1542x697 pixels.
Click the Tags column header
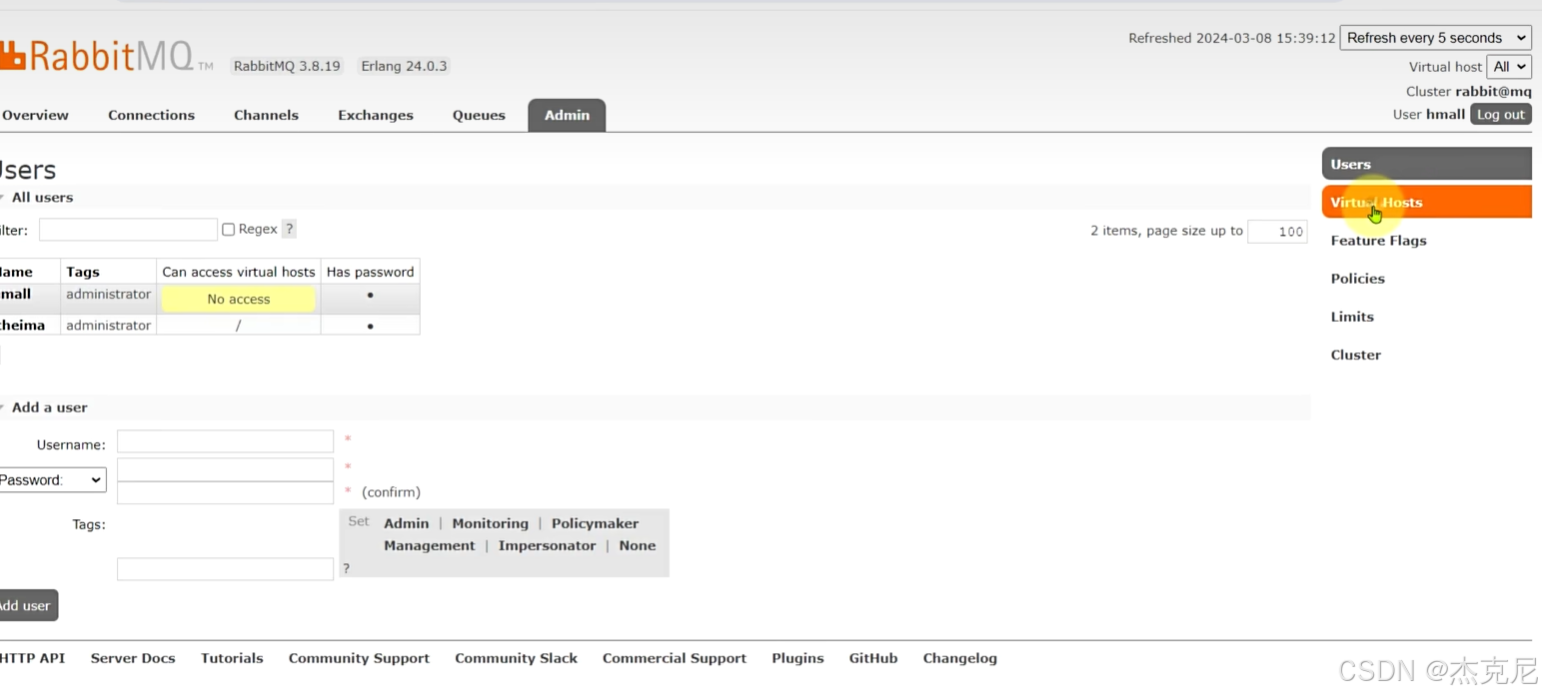coord(83,272)
